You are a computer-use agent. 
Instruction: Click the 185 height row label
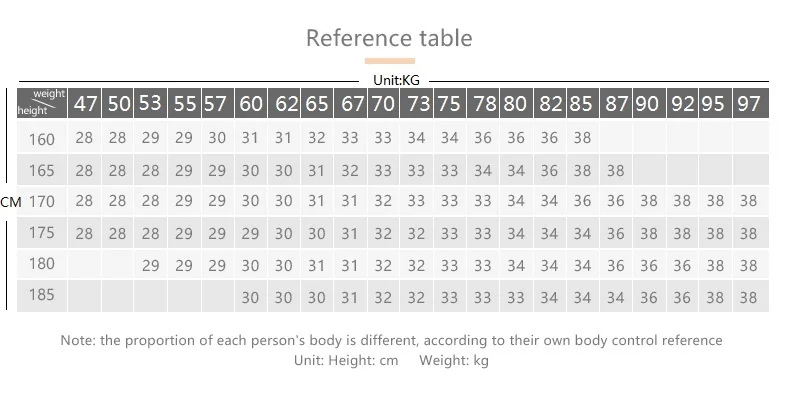point(41,294)
